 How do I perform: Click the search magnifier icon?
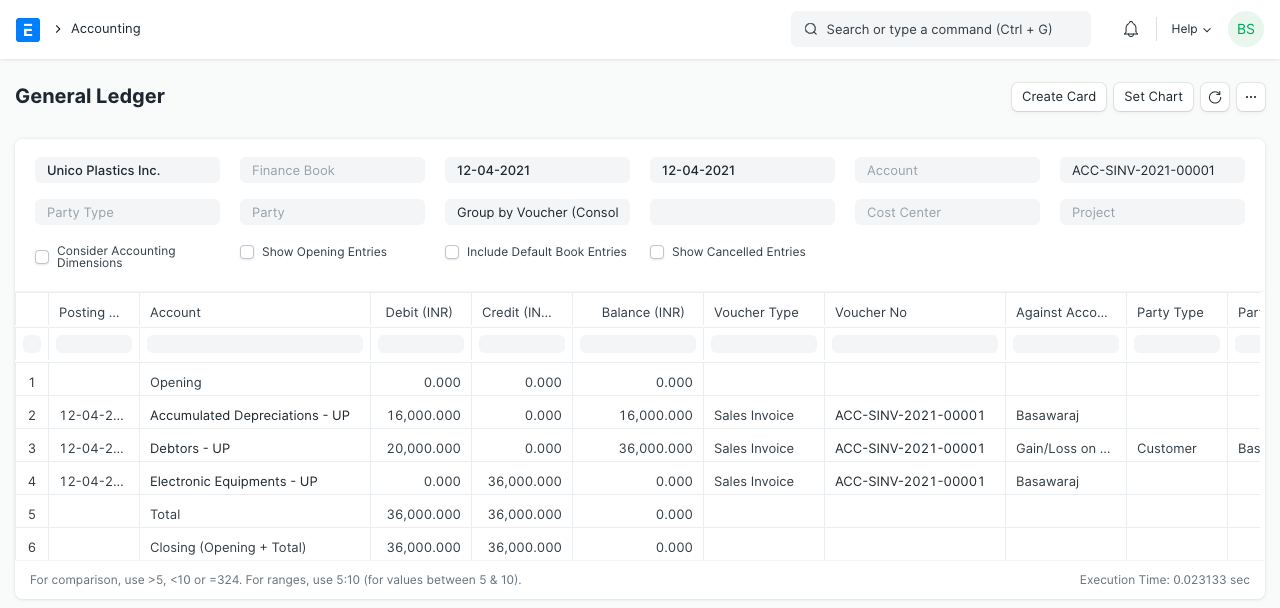pos(811,29)
